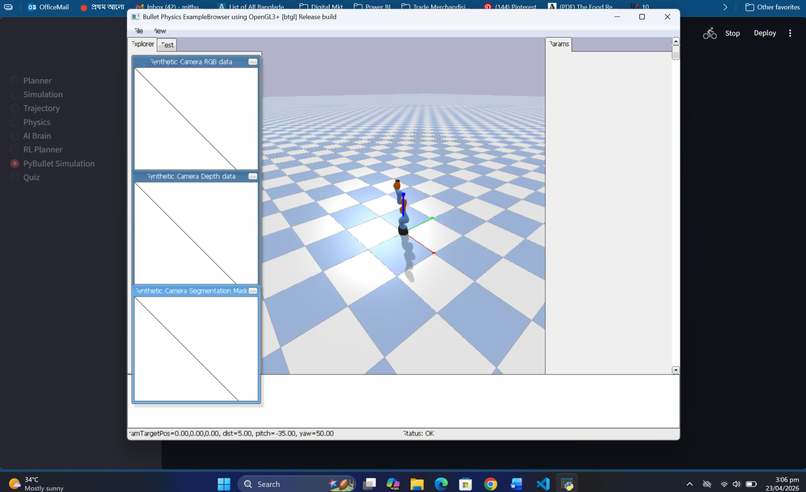Open the clock and date at 3:06 pm
This screenshot has width=806, height=492.
coord(782,484)
